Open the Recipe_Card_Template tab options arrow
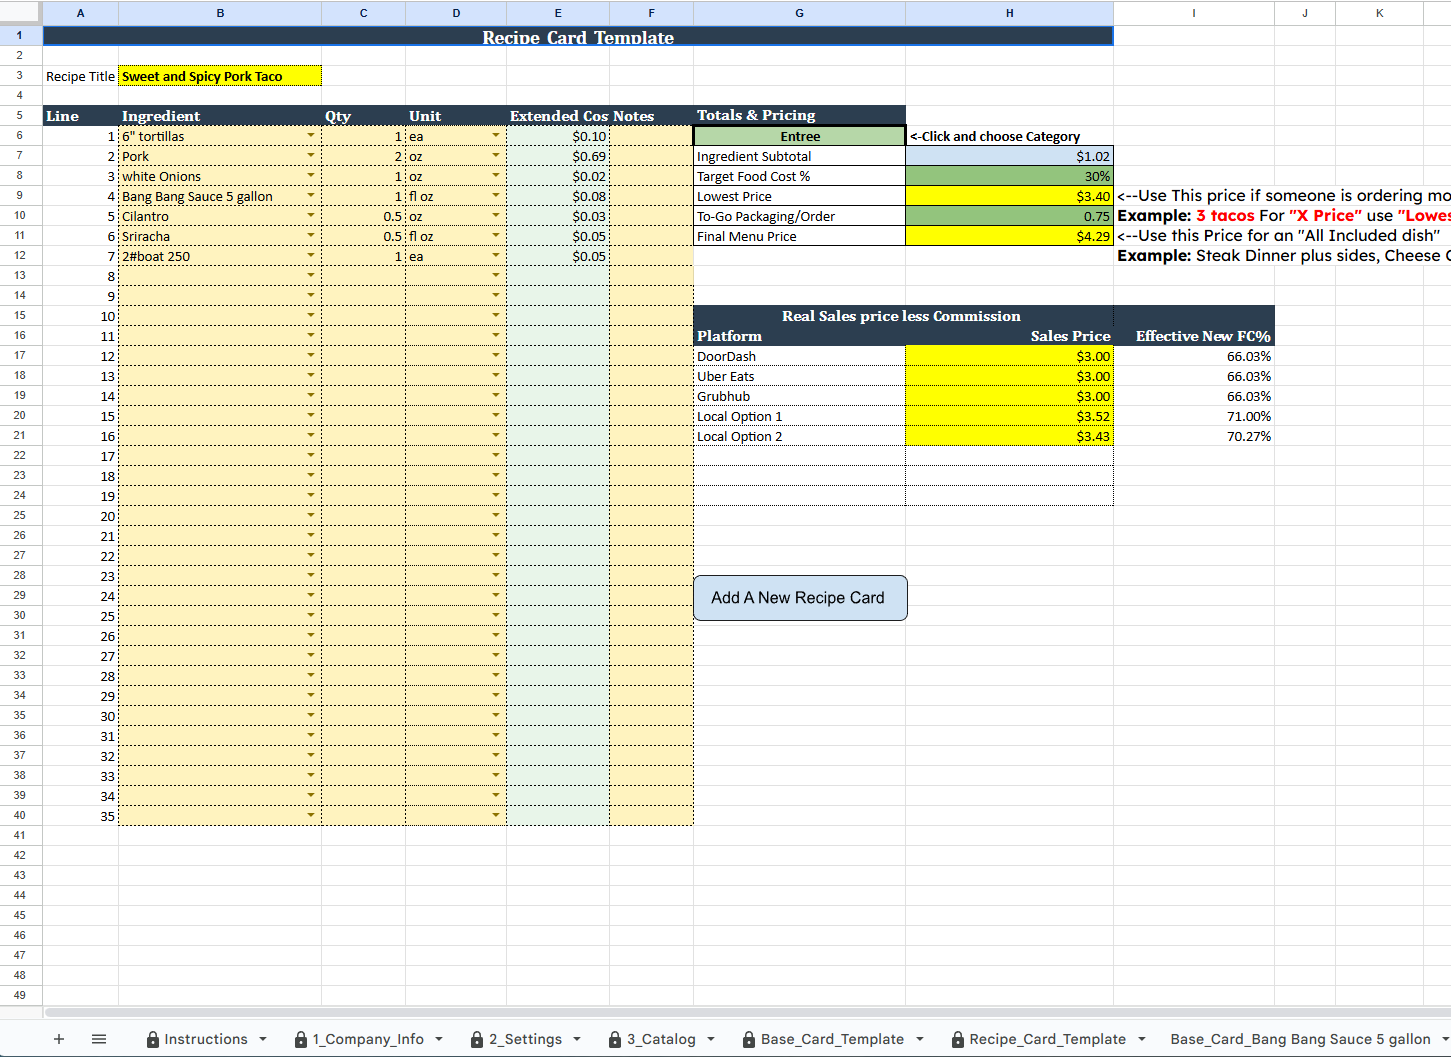This screenshot has height=1057, width=1451. (x=1141, y=1039)
